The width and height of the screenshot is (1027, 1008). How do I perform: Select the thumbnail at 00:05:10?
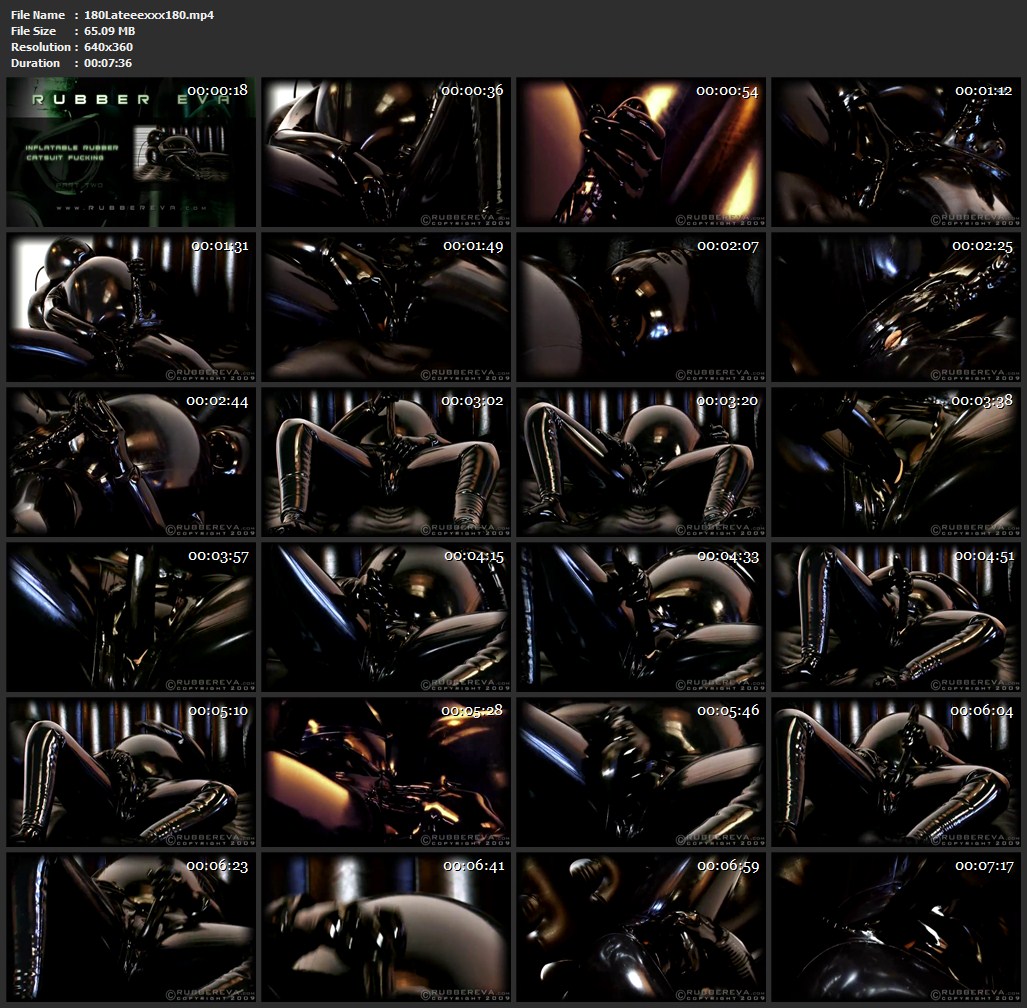pyautogui.click(x=131, y=772)
